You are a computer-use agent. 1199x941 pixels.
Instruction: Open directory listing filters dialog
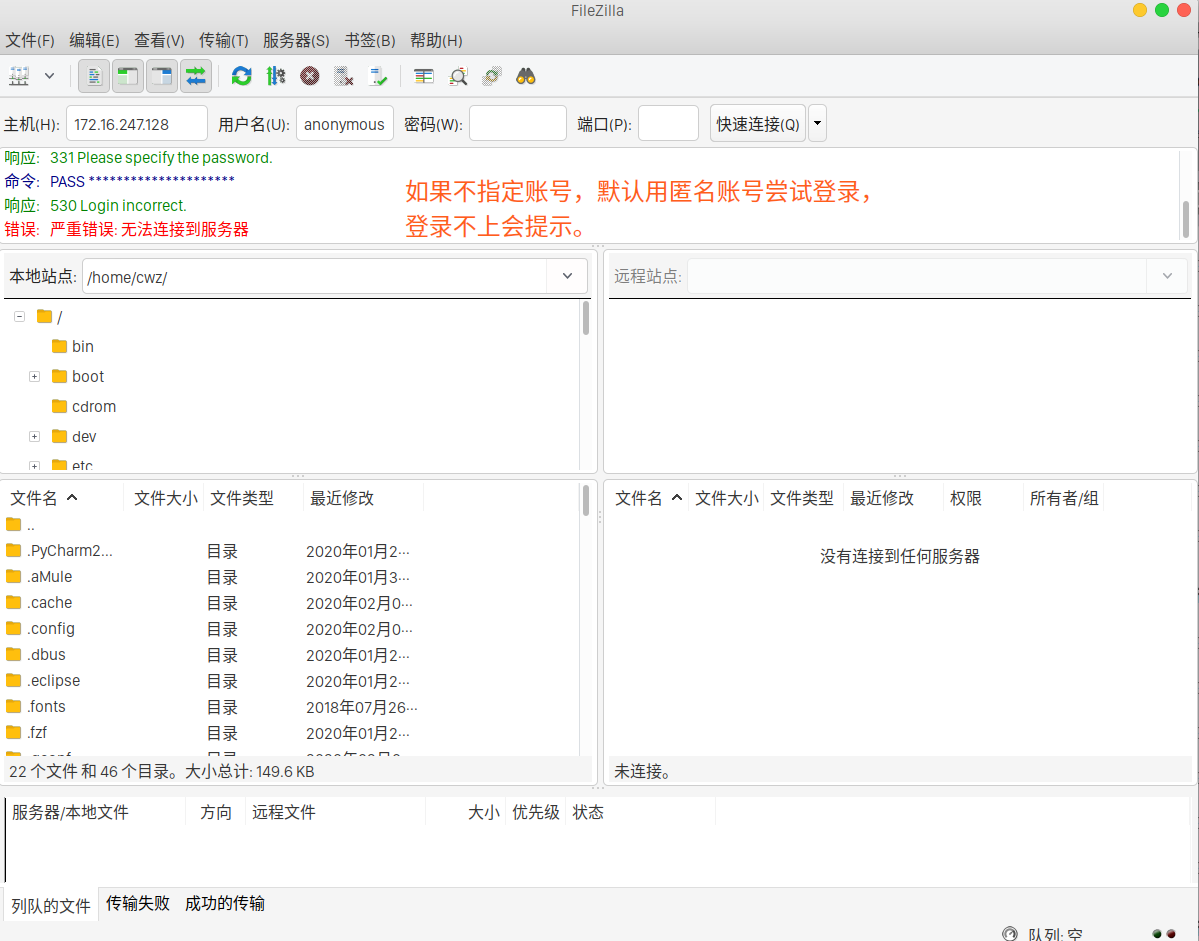coord(423,76)
